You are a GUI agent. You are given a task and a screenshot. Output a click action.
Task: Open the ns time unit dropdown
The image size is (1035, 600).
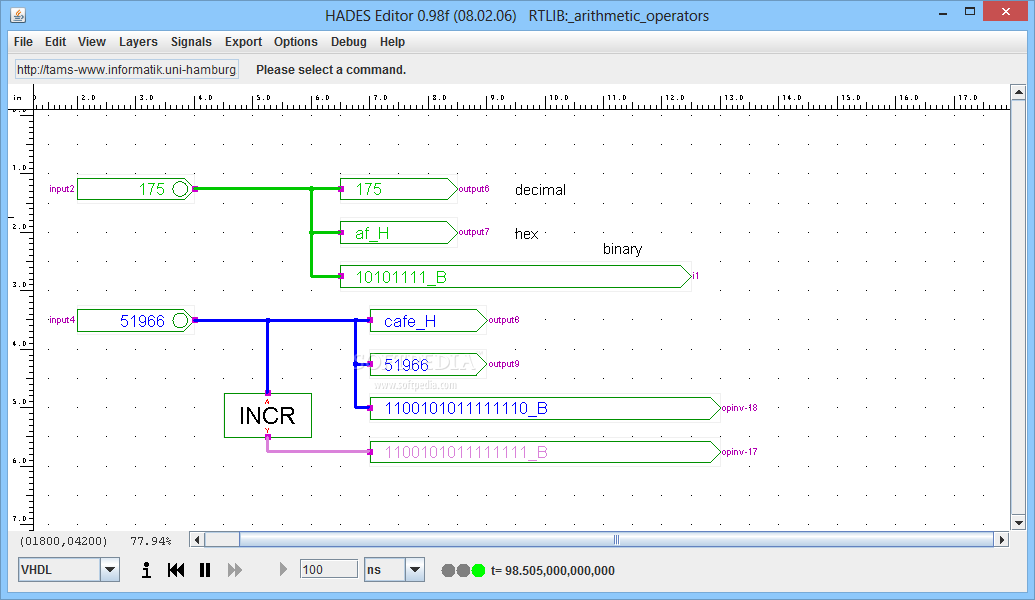(x=415, y=570)
